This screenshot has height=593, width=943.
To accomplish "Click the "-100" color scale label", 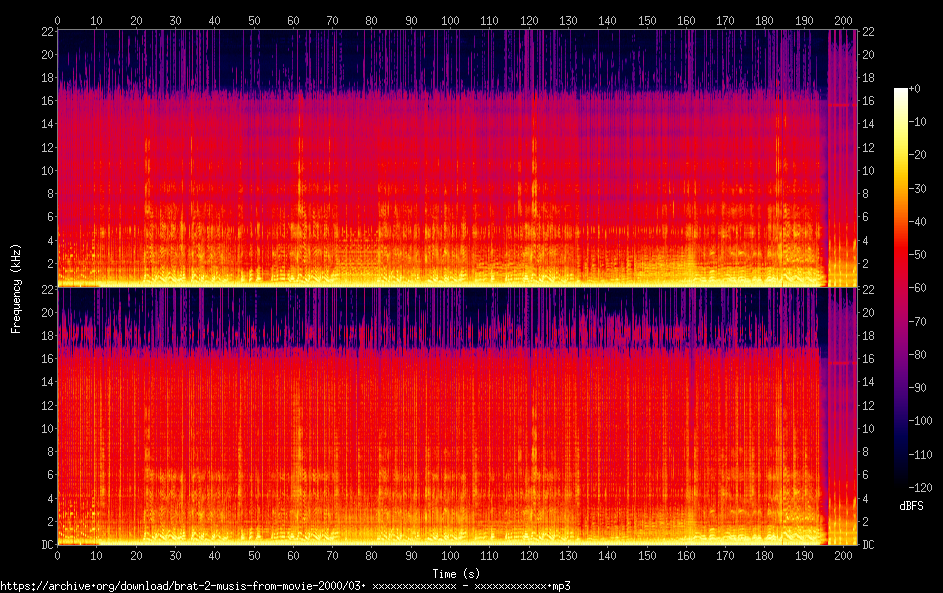I will (x=921, y=420).
